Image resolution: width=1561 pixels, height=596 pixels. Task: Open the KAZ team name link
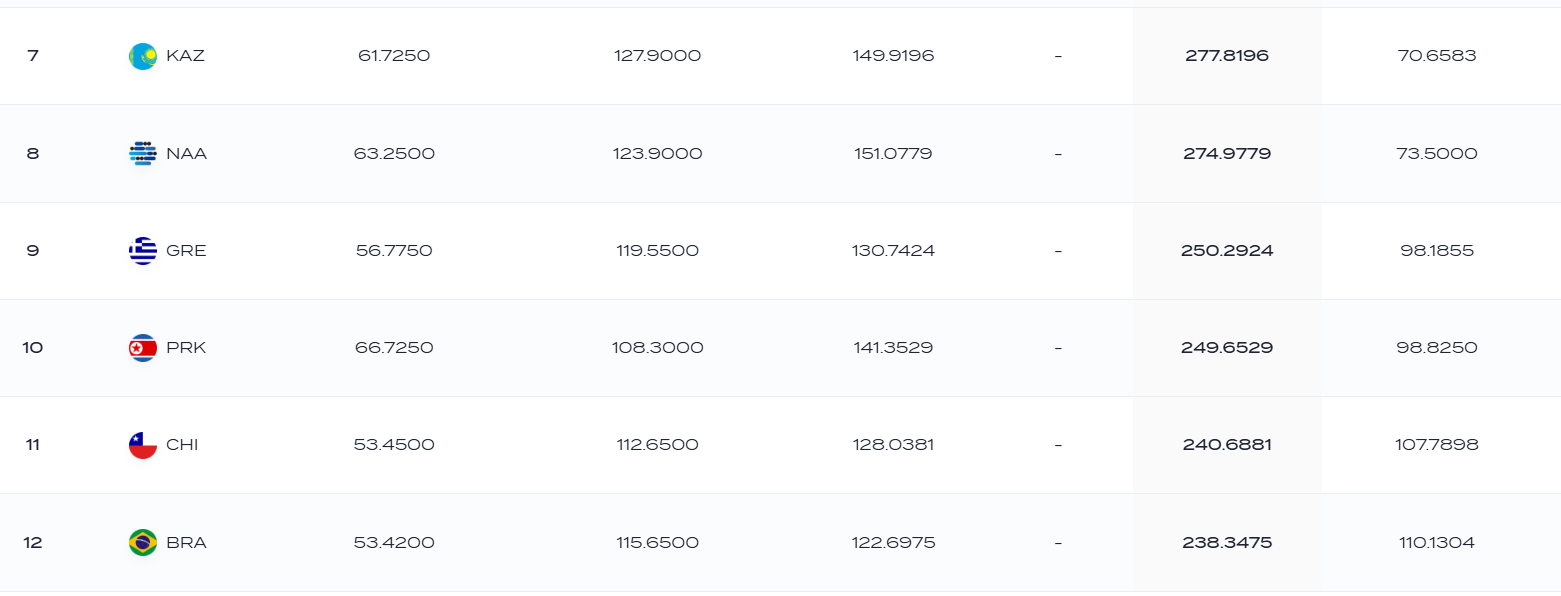[x=186, y=56]
